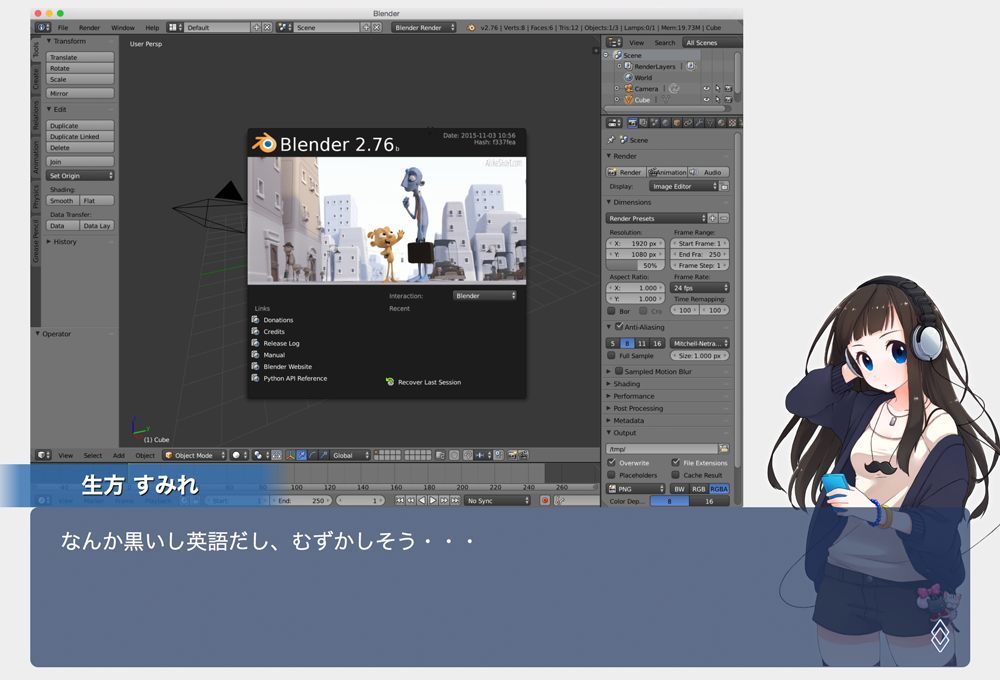
Task: Open the Release Log link on splash
Action: (281, 343)
